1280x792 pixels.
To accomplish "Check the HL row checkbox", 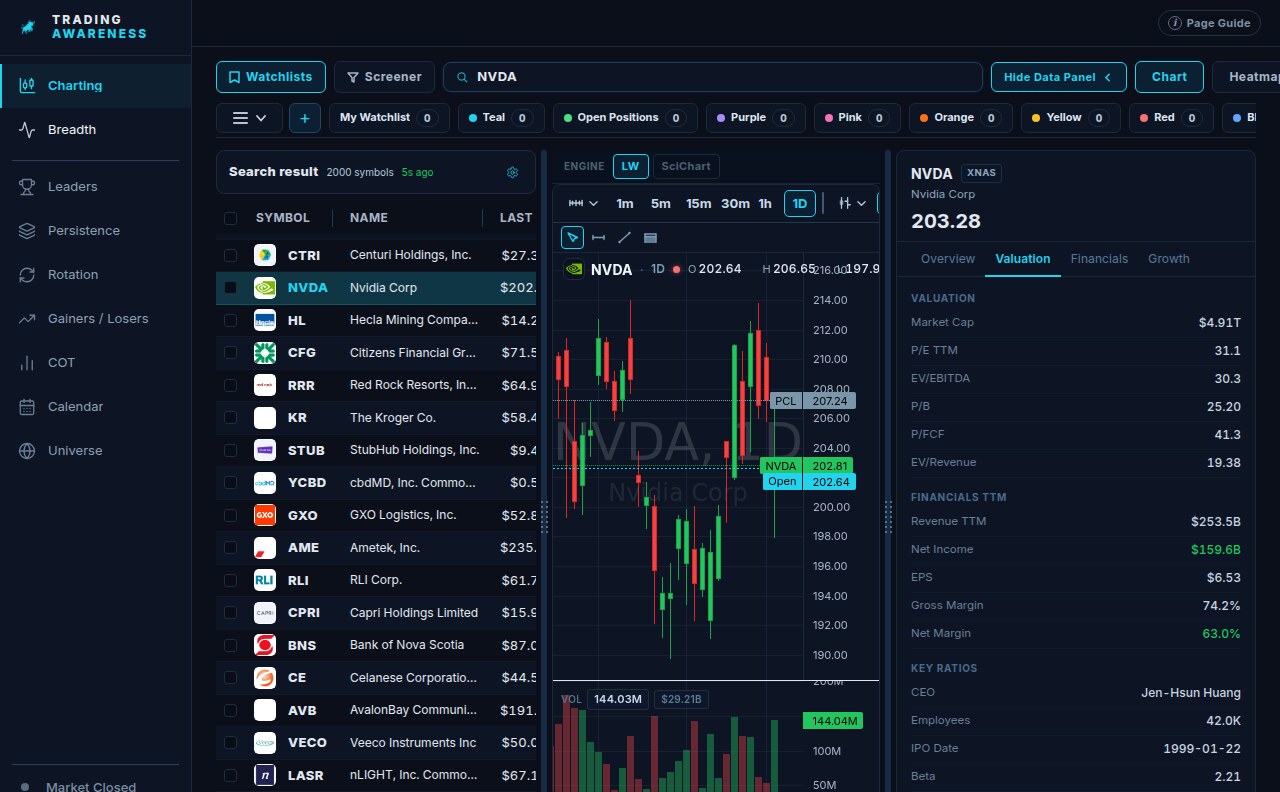I will 231,320.
